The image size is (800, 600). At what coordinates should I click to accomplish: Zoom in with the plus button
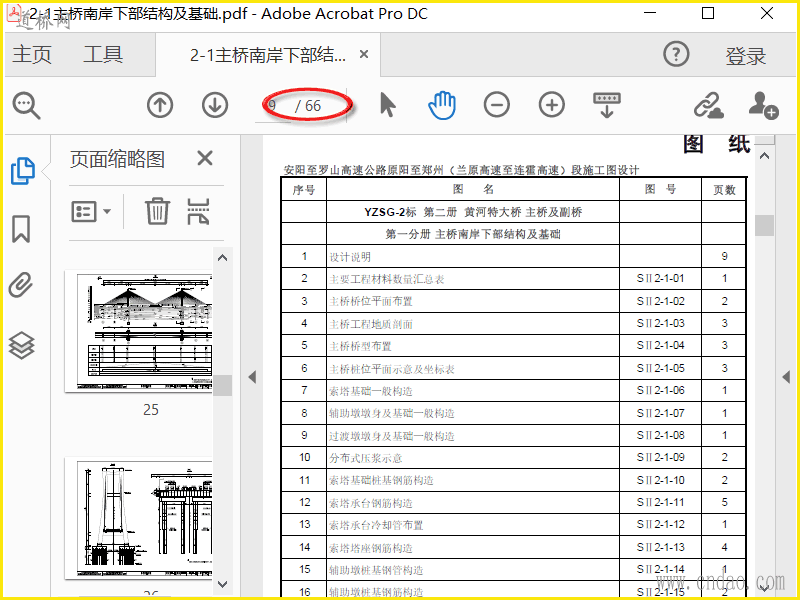[552, 105]
